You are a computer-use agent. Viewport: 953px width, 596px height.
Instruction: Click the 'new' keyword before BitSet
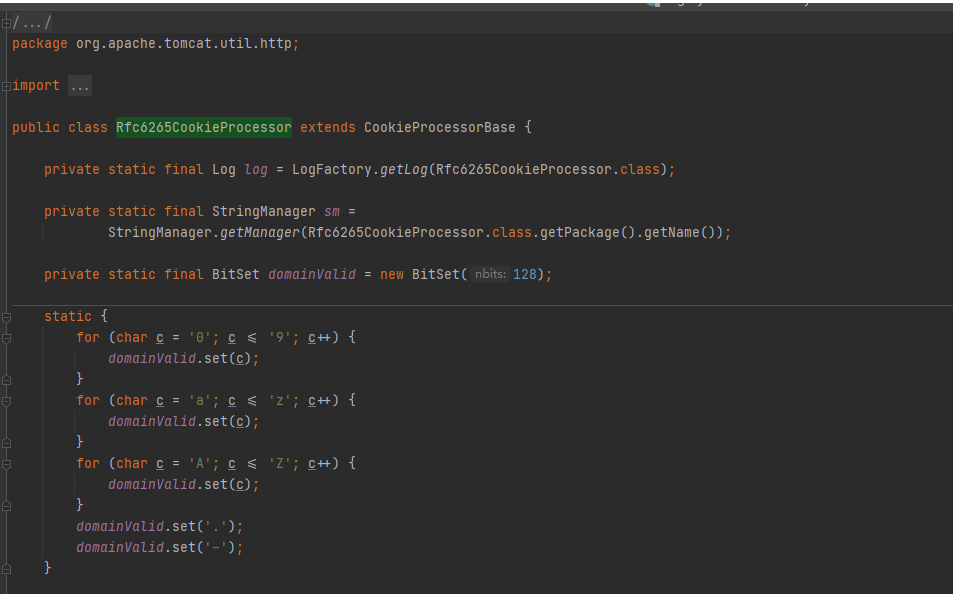392,275
